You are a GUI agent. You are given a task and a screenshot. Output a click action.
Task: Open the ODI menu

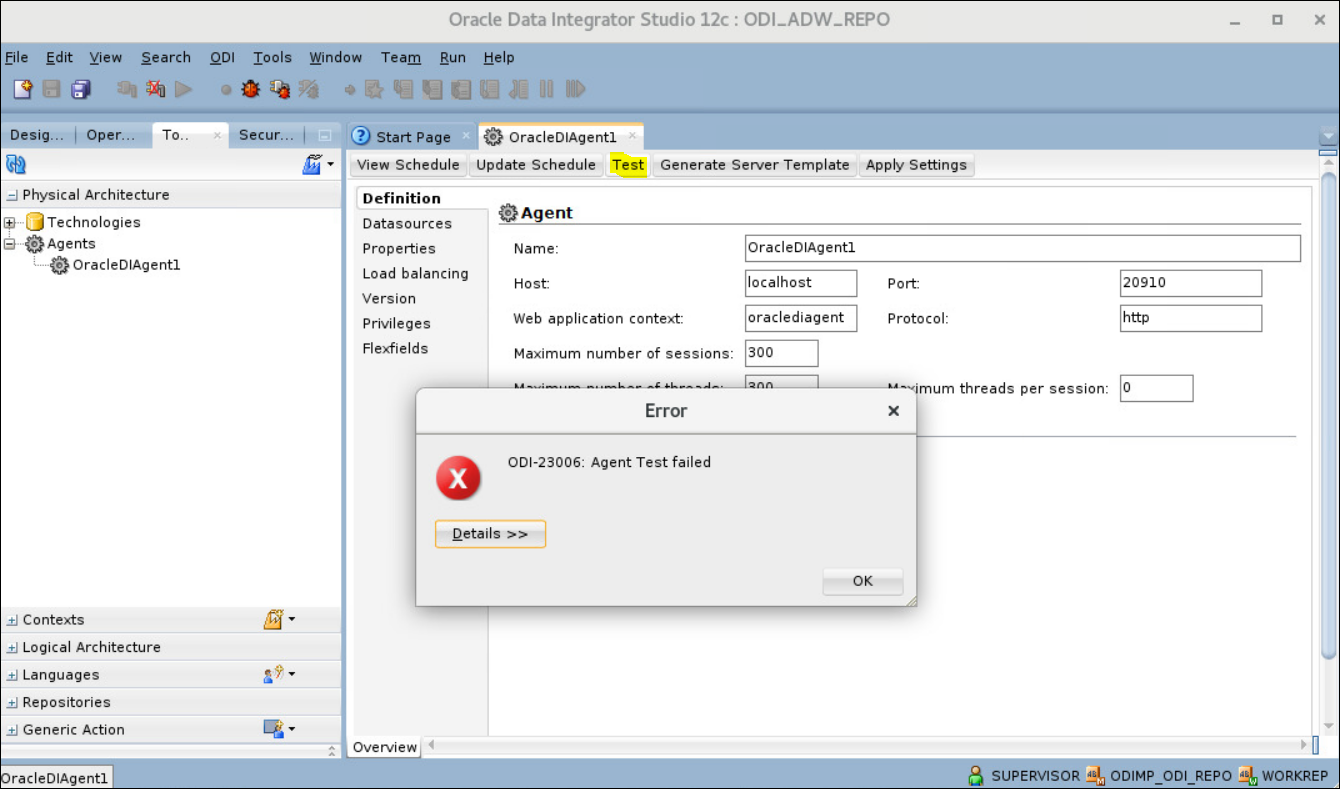(222, 57)
